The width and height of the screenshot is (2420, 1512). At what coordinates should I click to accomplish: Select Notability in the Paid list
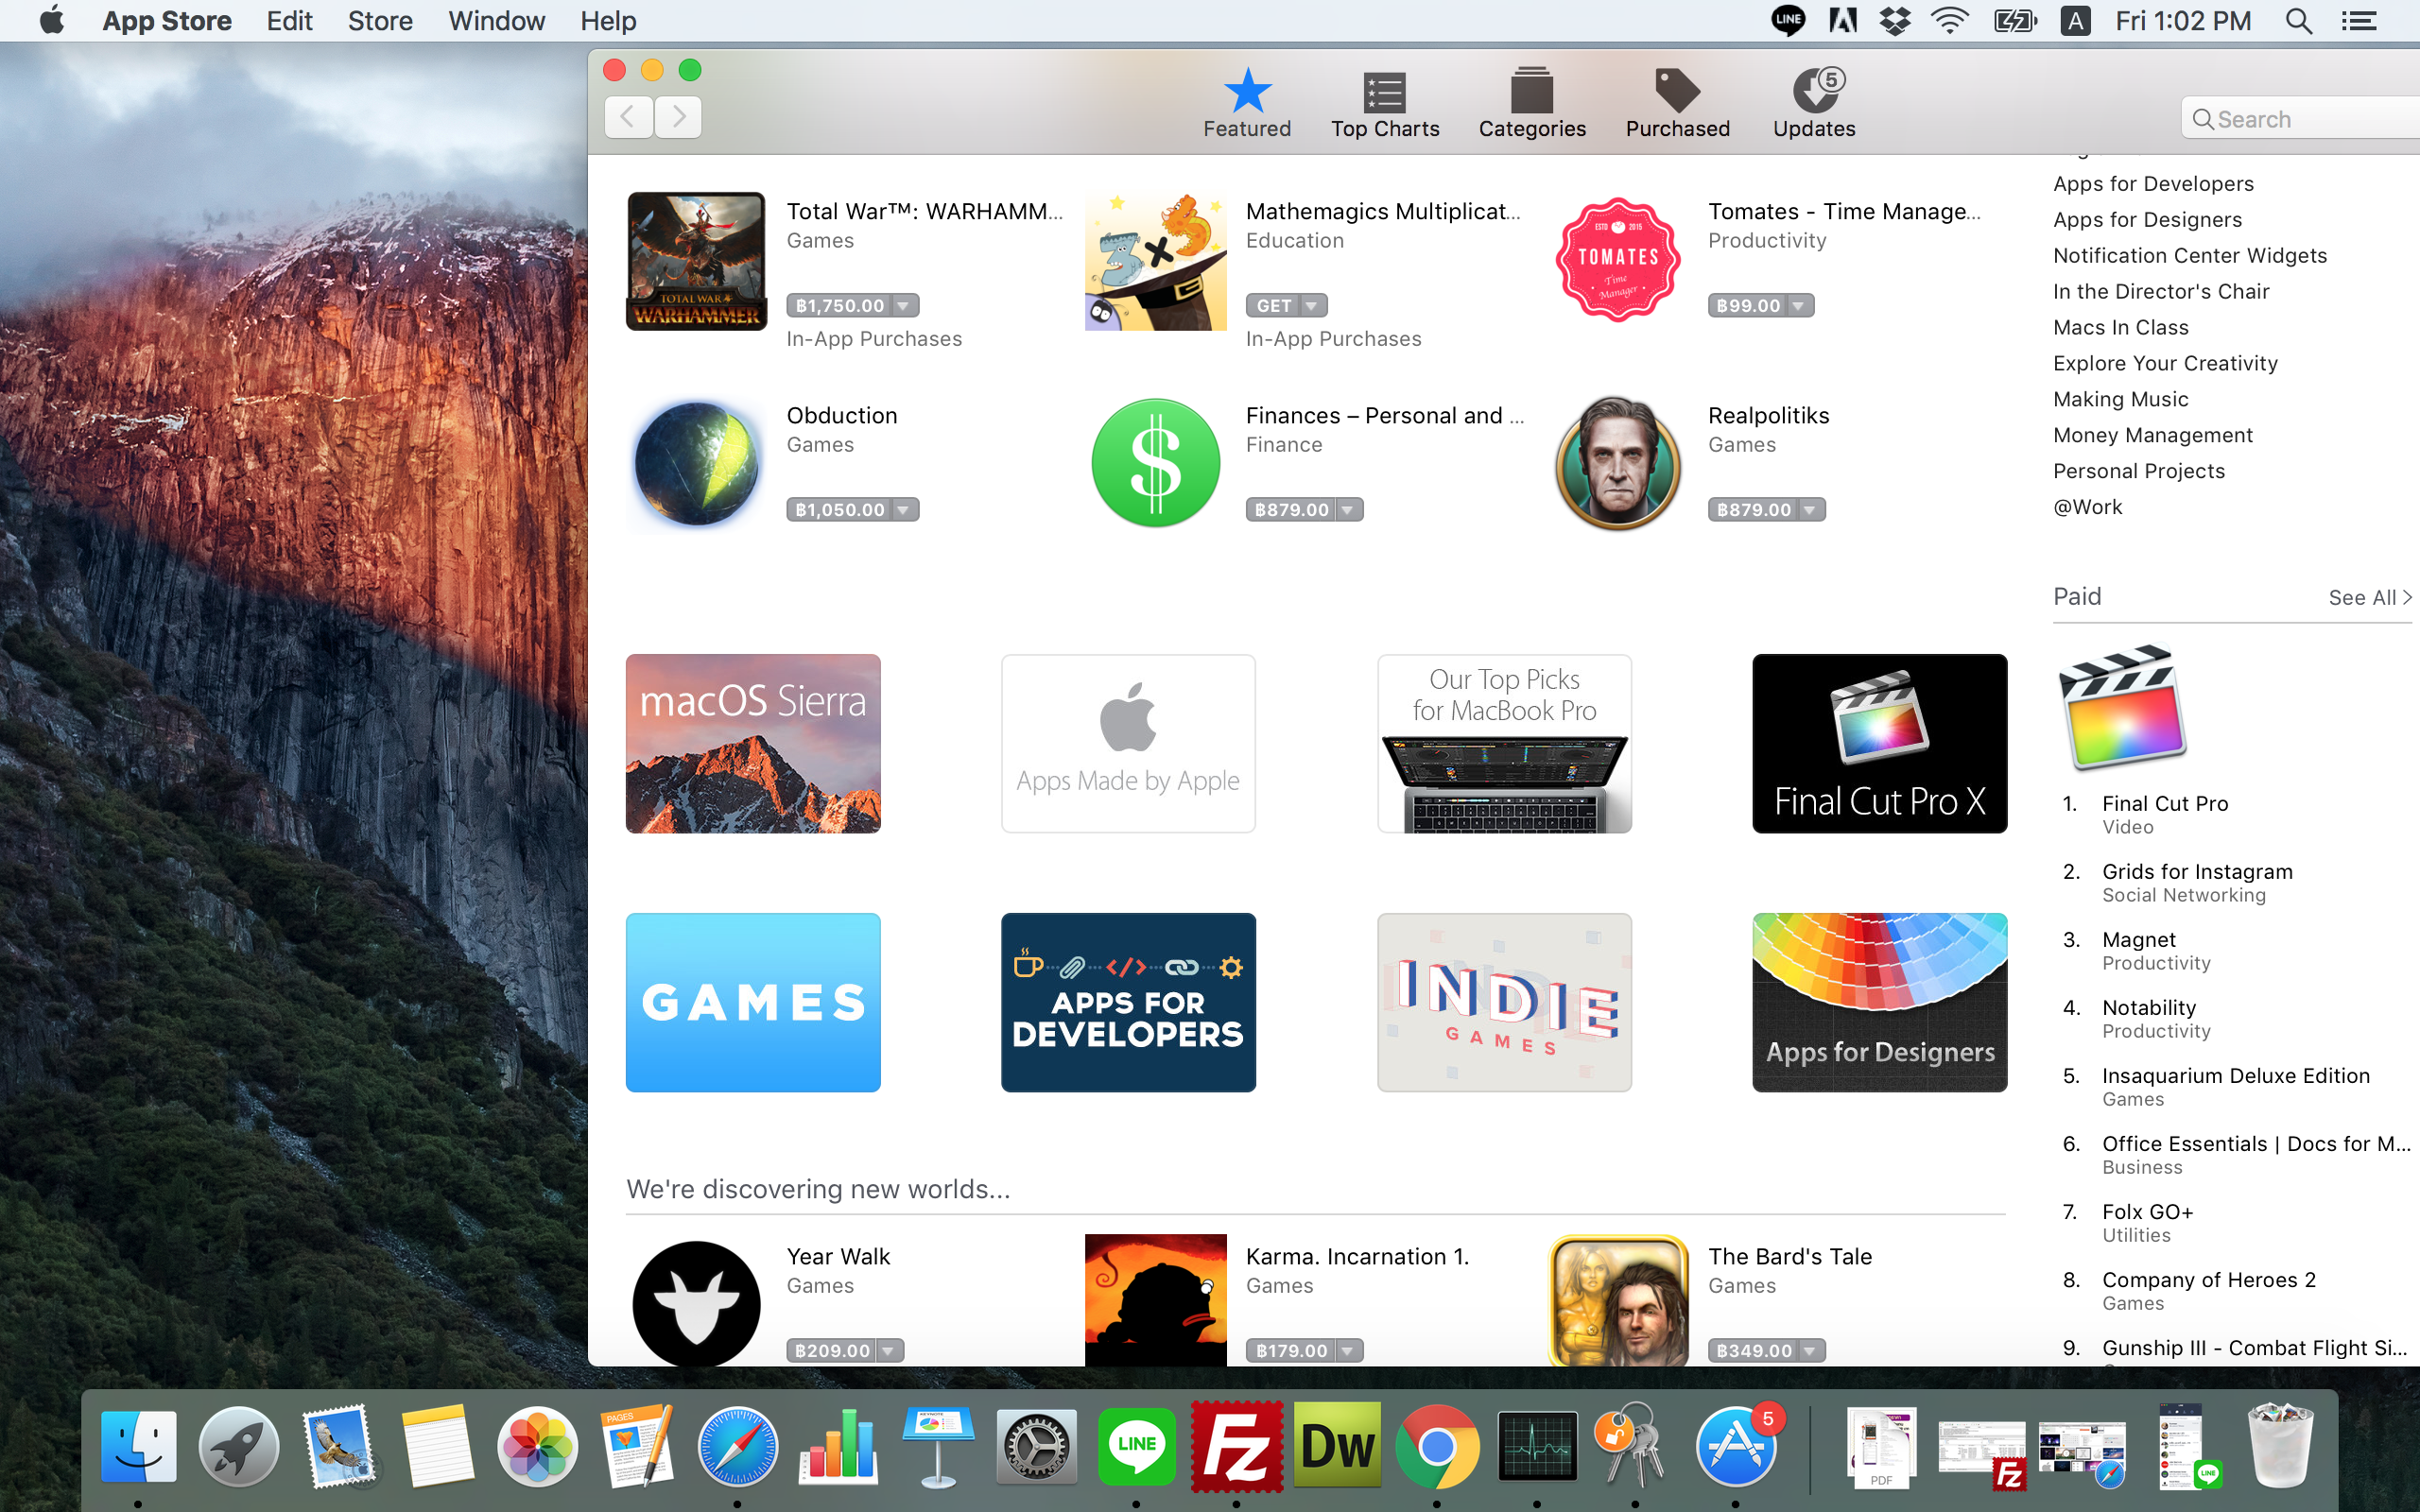click(2149, 1008)
